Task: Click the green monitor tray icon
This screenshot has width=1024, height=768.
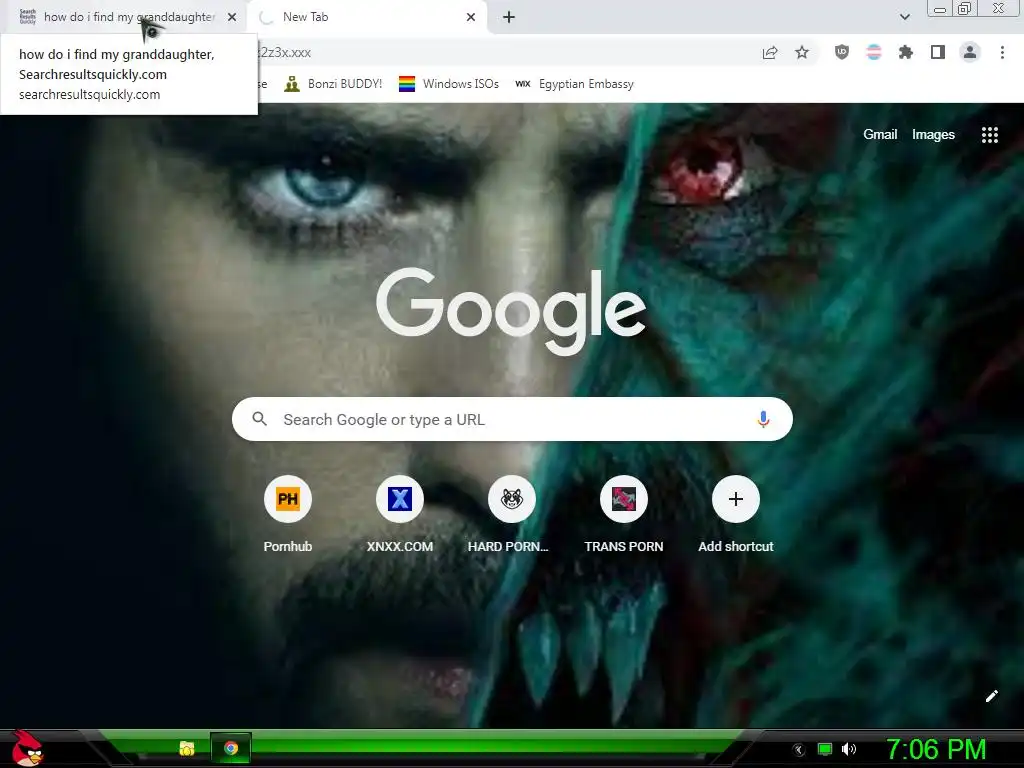Action: [825, 749]
